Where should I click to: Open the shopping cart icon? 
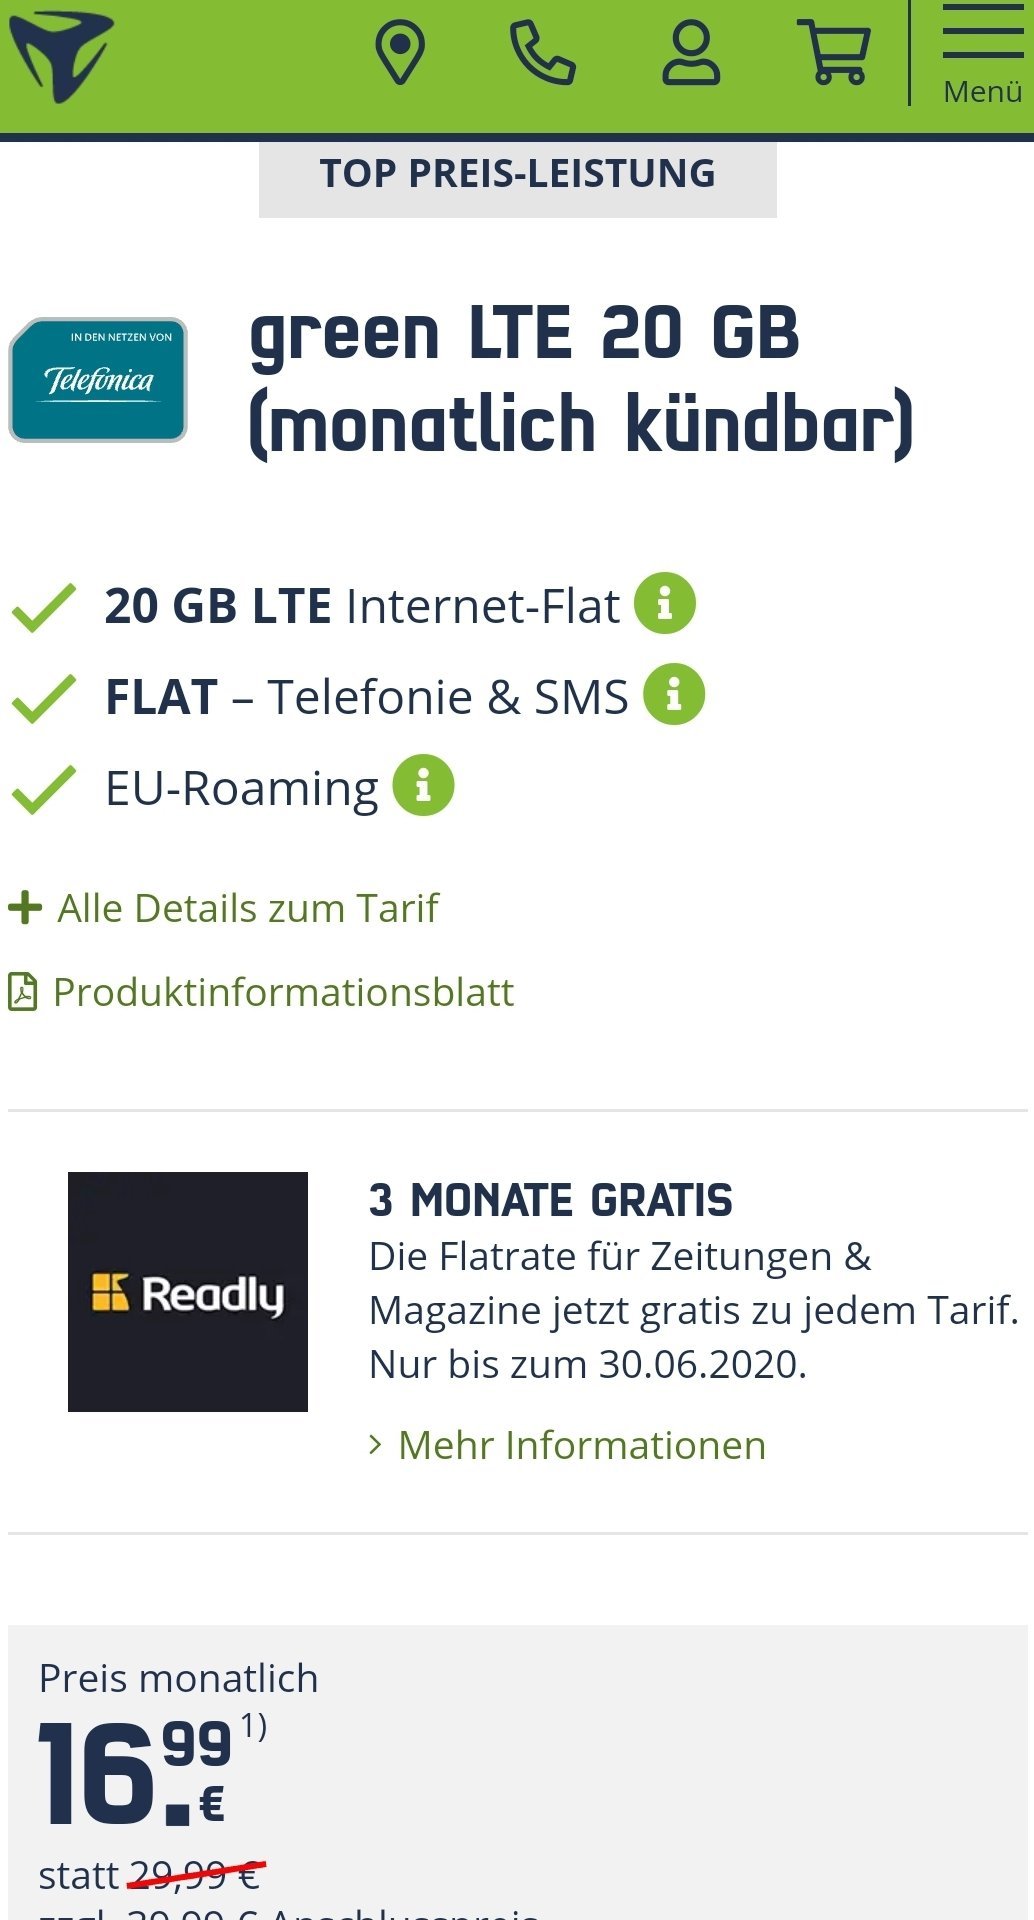pyautogui.click(x=834, y=54)
